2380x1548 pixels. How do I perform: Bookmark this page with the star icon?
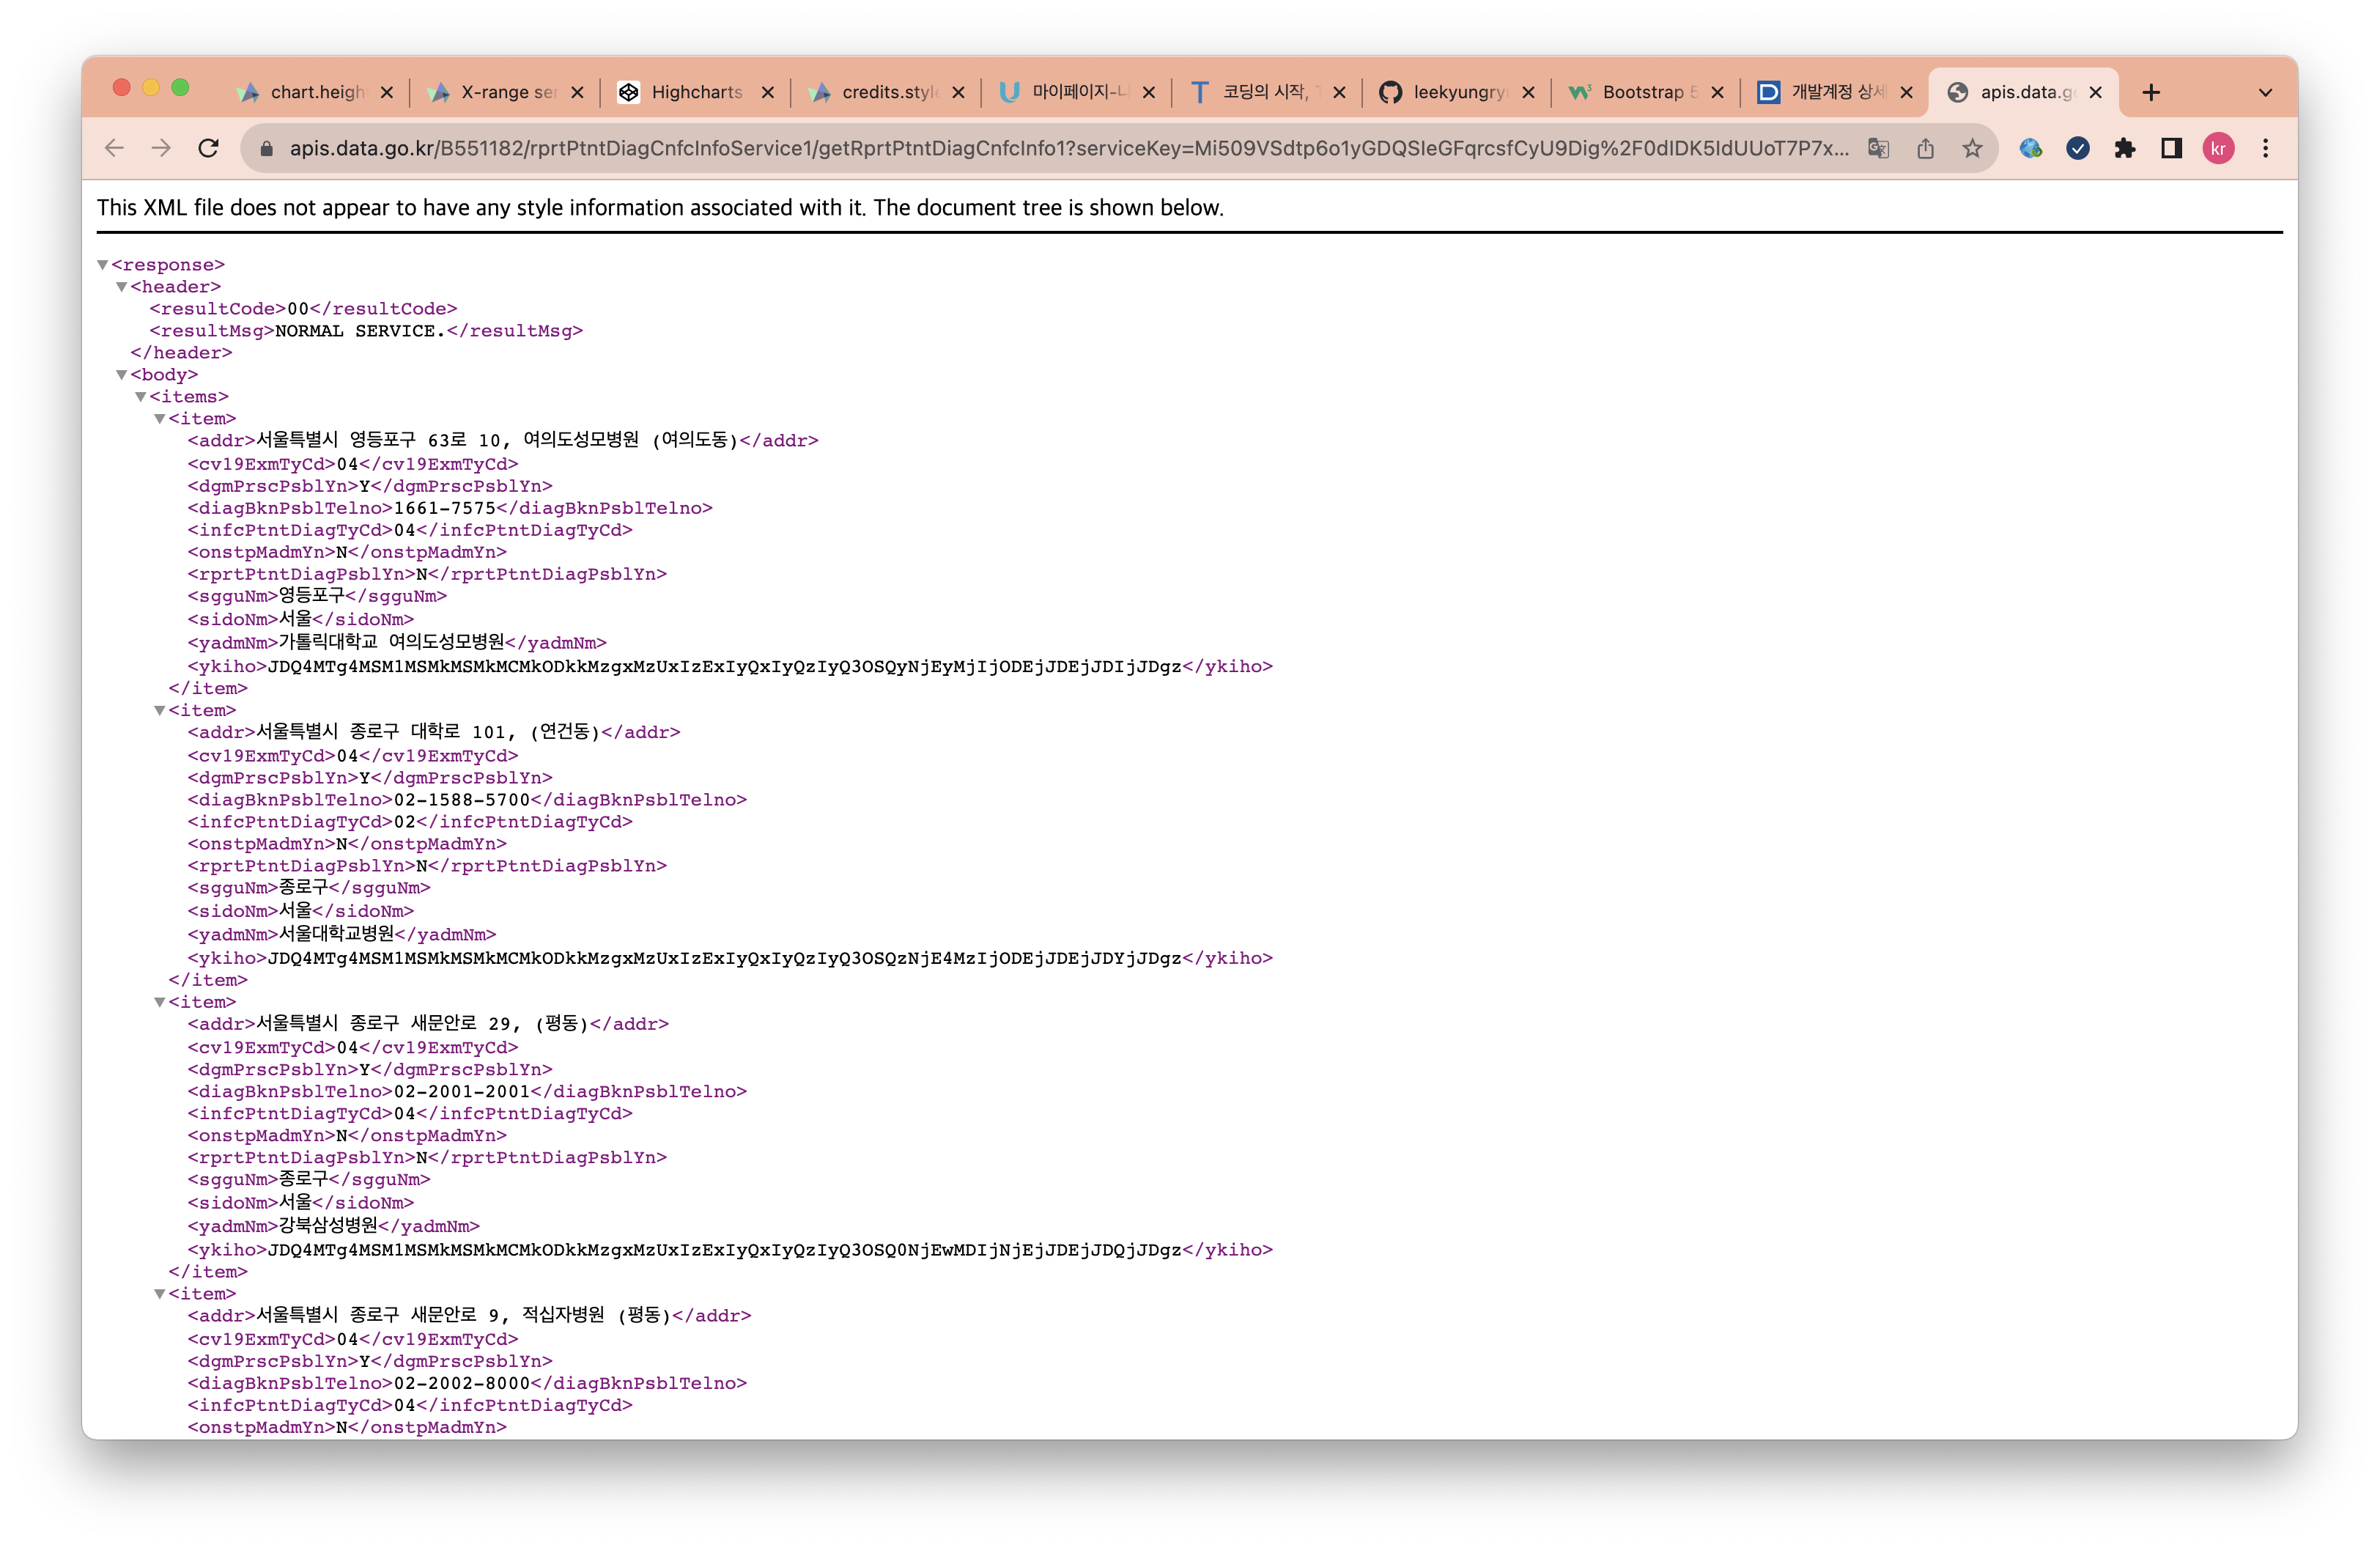(1971, 149)
